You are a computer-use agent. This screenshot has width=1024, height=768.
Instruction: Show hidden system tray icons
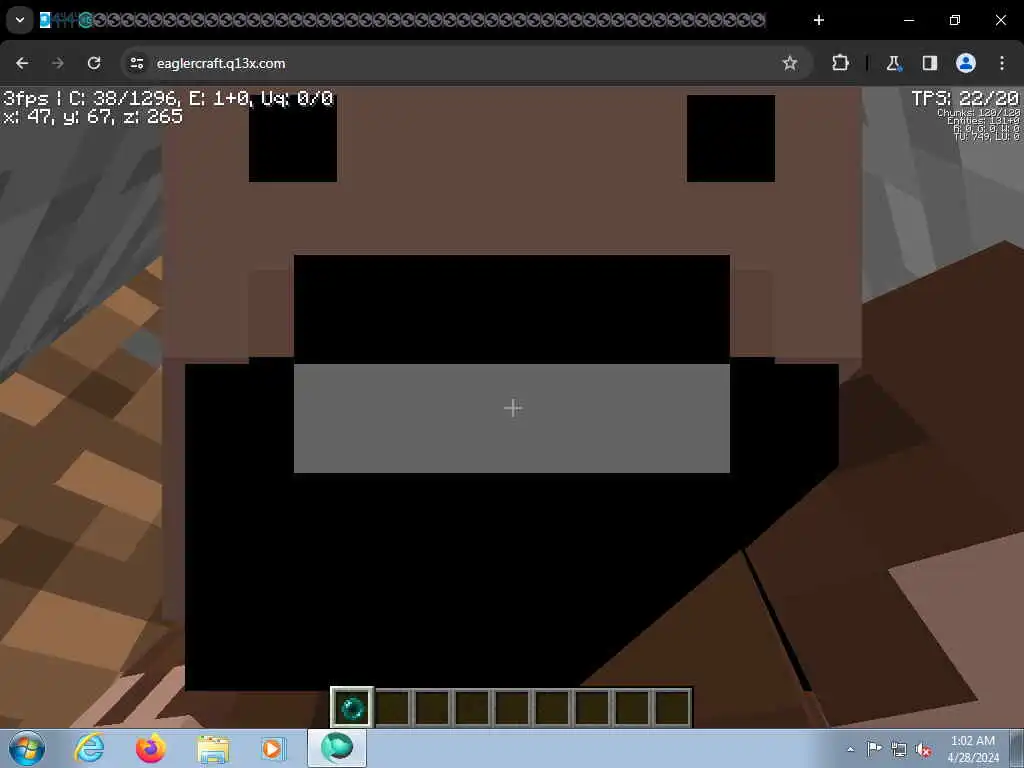(x=850, y=749)
